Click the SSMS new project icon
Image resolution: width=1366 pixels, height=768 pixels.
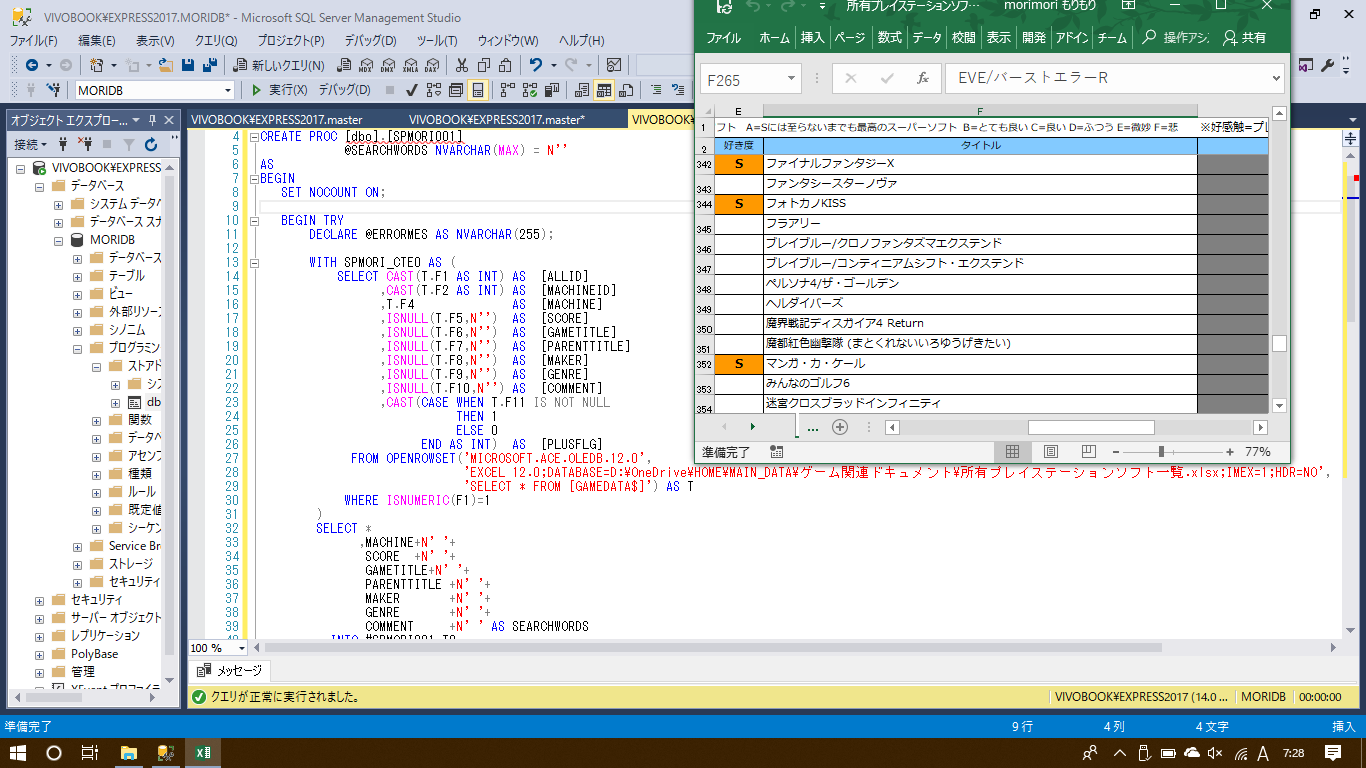click(x=96, y=65)
